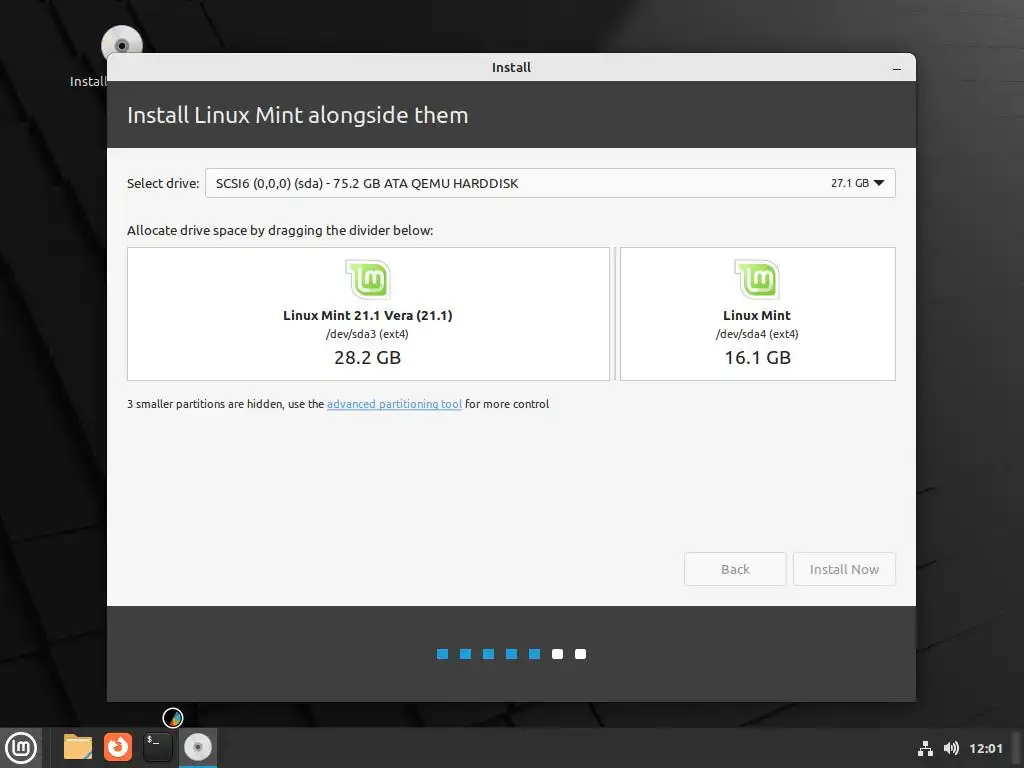Click the 28.2 GB size label

click(368, 358)
